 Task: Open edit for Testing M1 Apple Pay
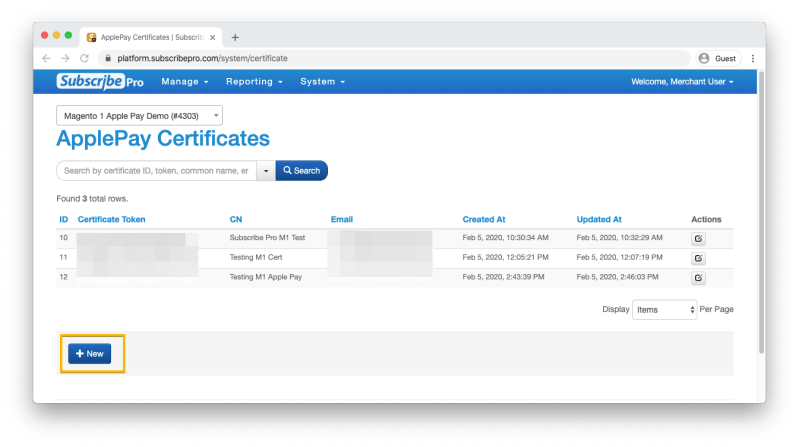tap(698, 278)
